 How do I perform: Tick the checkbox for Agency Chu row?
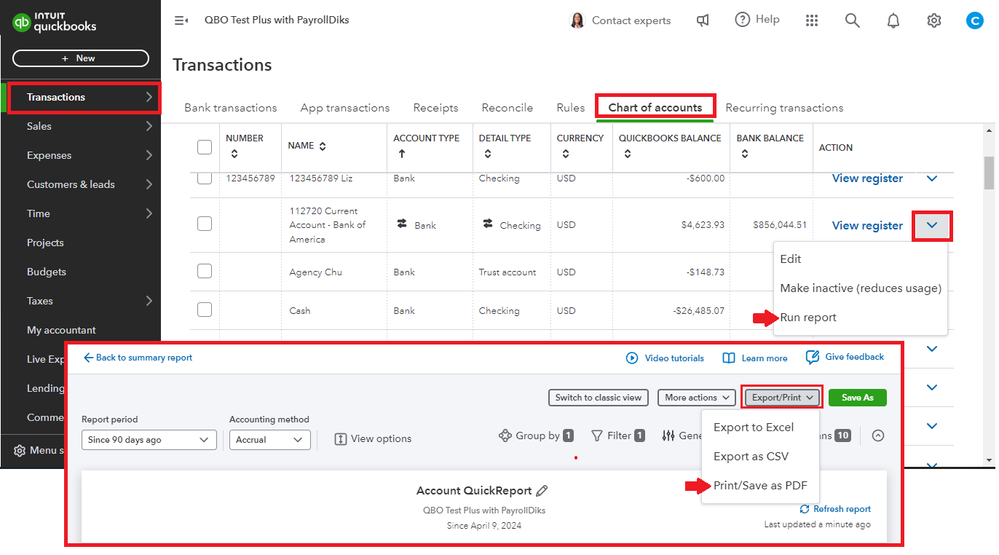pos(205,272)
